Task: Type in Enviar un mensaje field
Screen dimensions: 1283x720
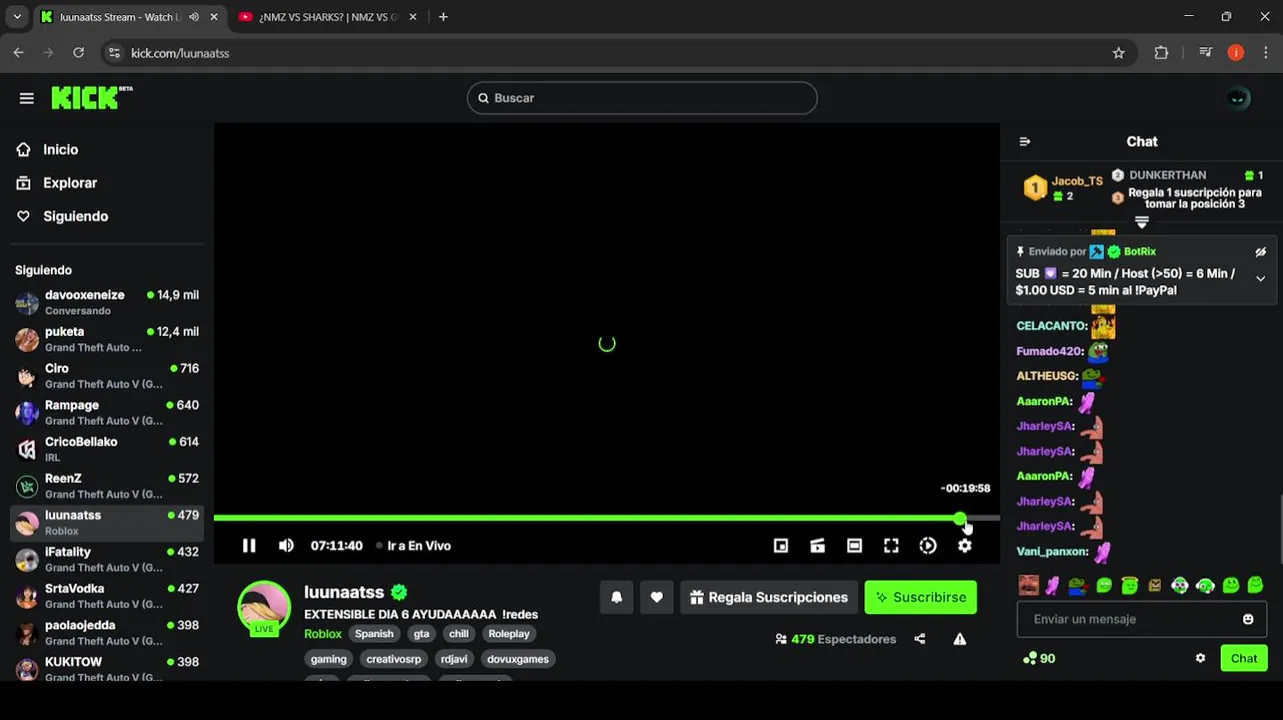Action: (1130, 619)
